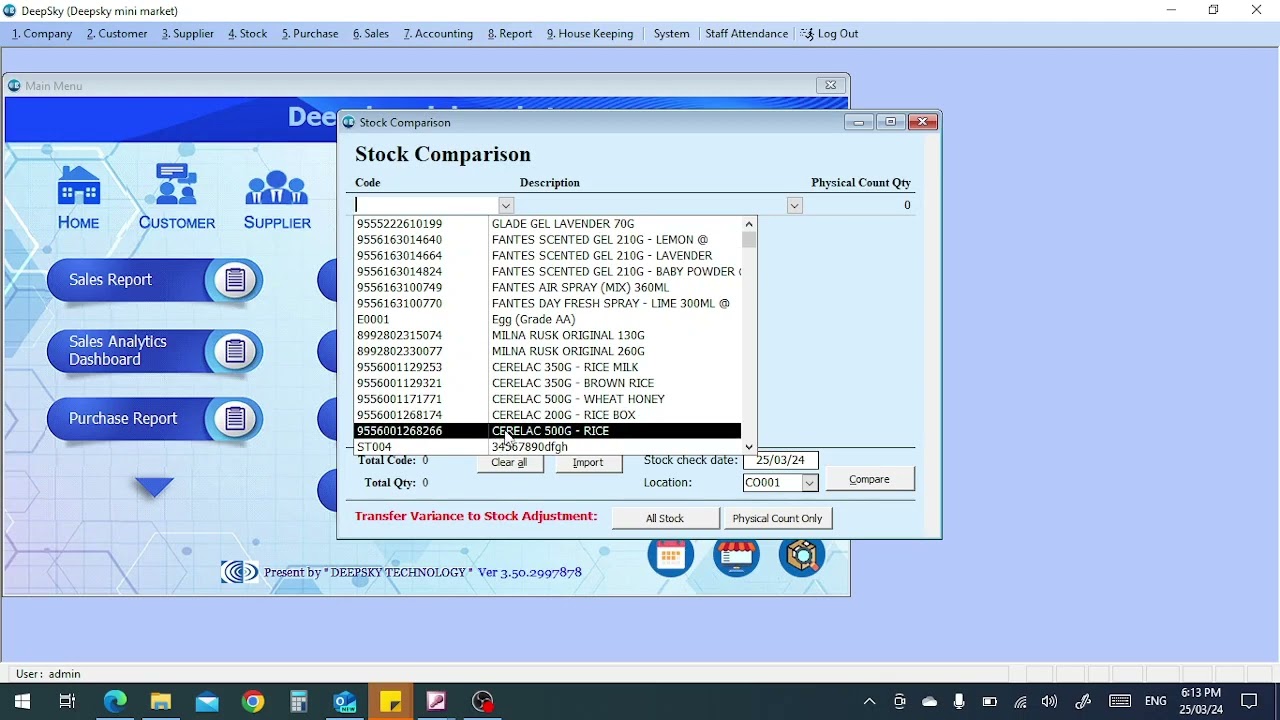This screenshot has height=720, width=1280.
Task: Show hidden system tray icons
Action: click(868, 701)
